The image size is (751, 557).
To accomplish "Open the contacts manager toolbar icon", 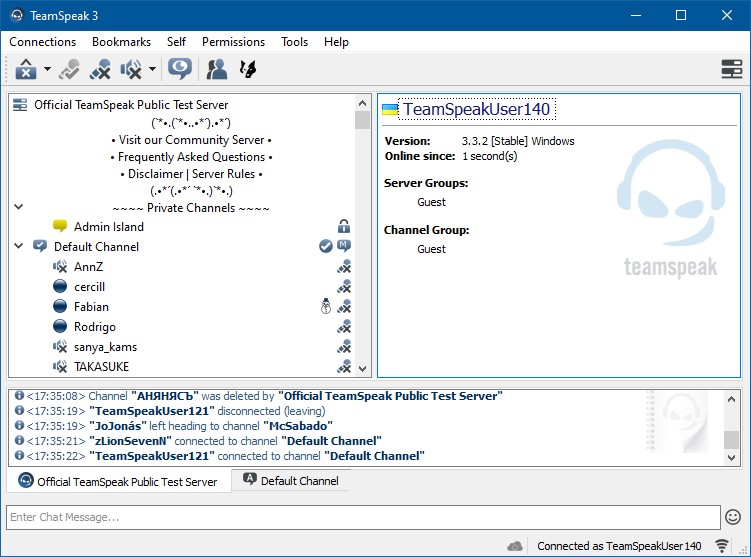I will pyautogui.click(x=216, y=69).
